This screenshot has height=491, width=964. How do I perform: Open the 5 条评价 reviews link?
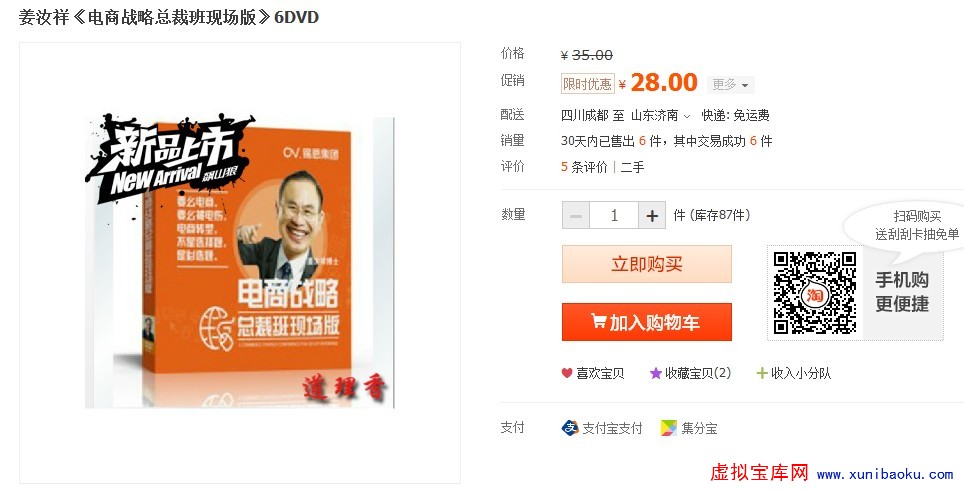(x=584, y=167)
